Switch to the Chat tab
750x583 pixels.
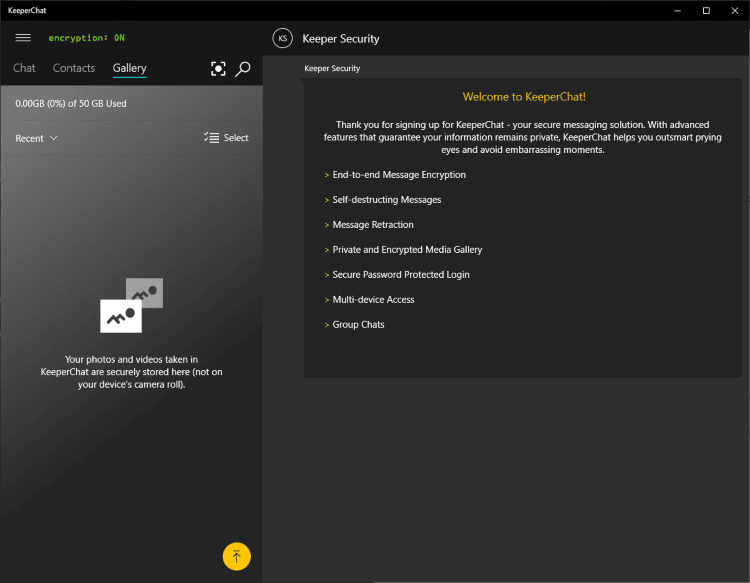coord(24,68)
